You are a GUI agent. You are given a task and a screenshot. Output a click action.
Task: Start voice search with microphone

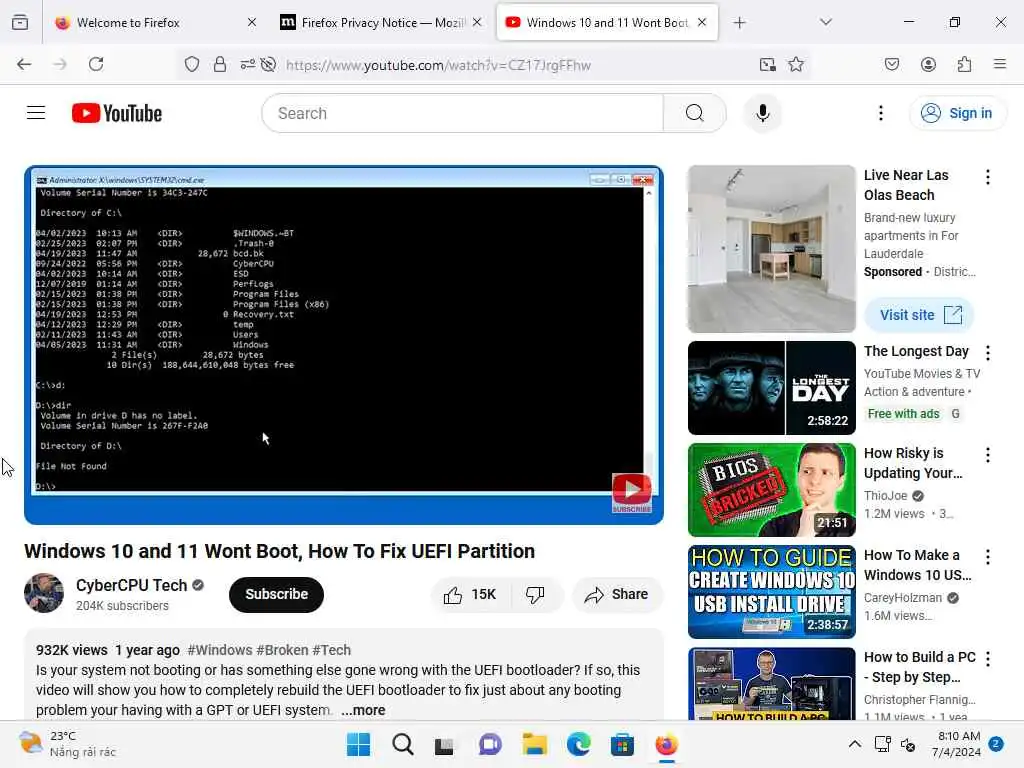[762, 113]
